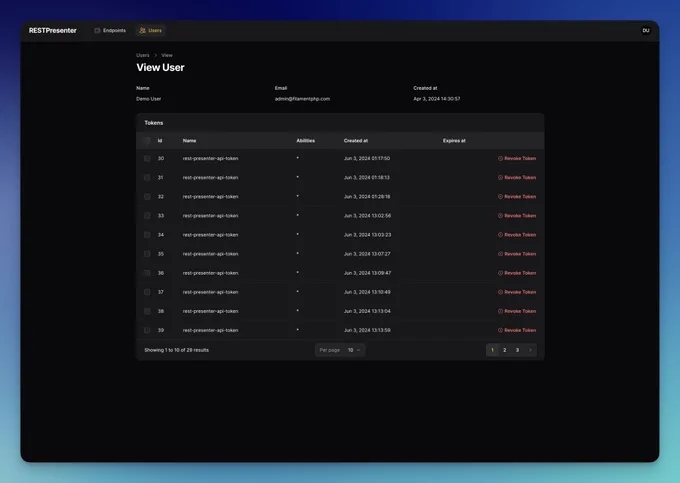Click the Apr 3, 2024 14:30:57 value

tap(437, 99)
